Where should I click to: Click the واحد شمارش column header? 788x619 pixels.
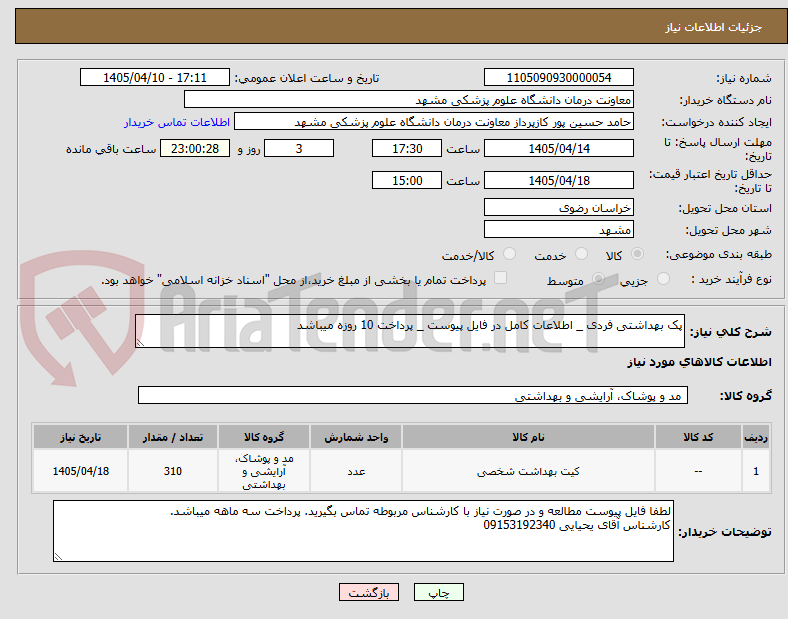(x=356, y=437)
